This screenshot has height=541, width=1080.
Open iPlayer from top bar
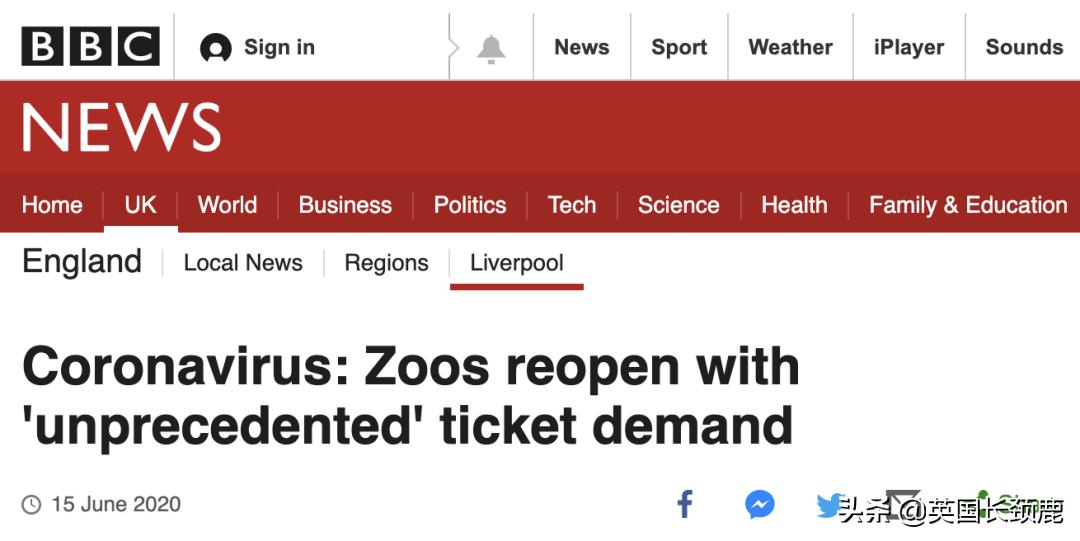pyautogui.click(x=908, y=47)
